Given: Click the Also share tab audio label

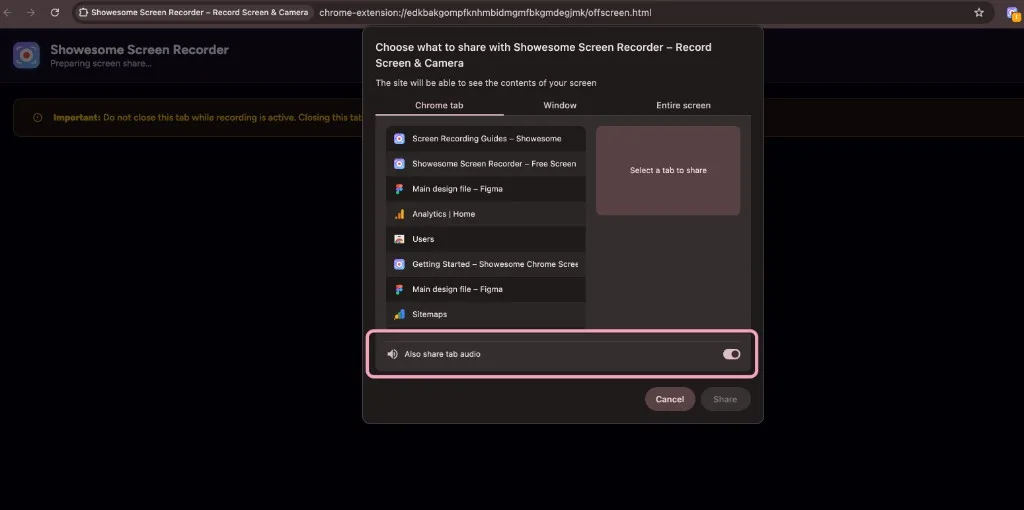Looking at the screenshot, I should tap(442, 354).
